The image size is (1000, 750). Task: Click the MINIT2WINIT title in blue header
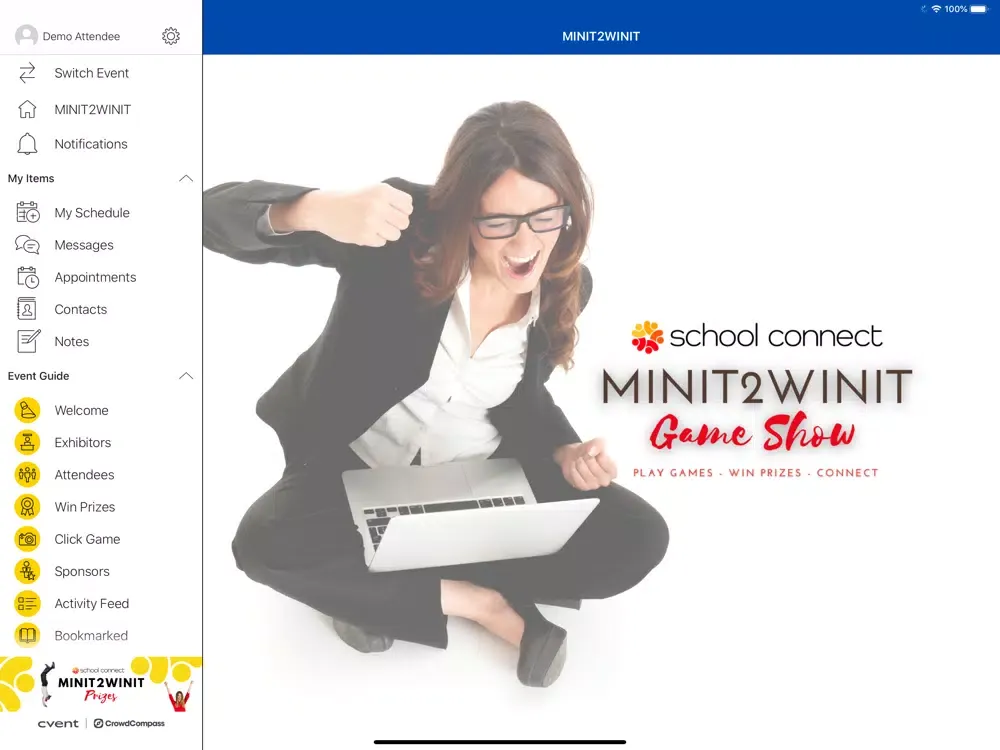pyautogui.click(x=601, y=36)
